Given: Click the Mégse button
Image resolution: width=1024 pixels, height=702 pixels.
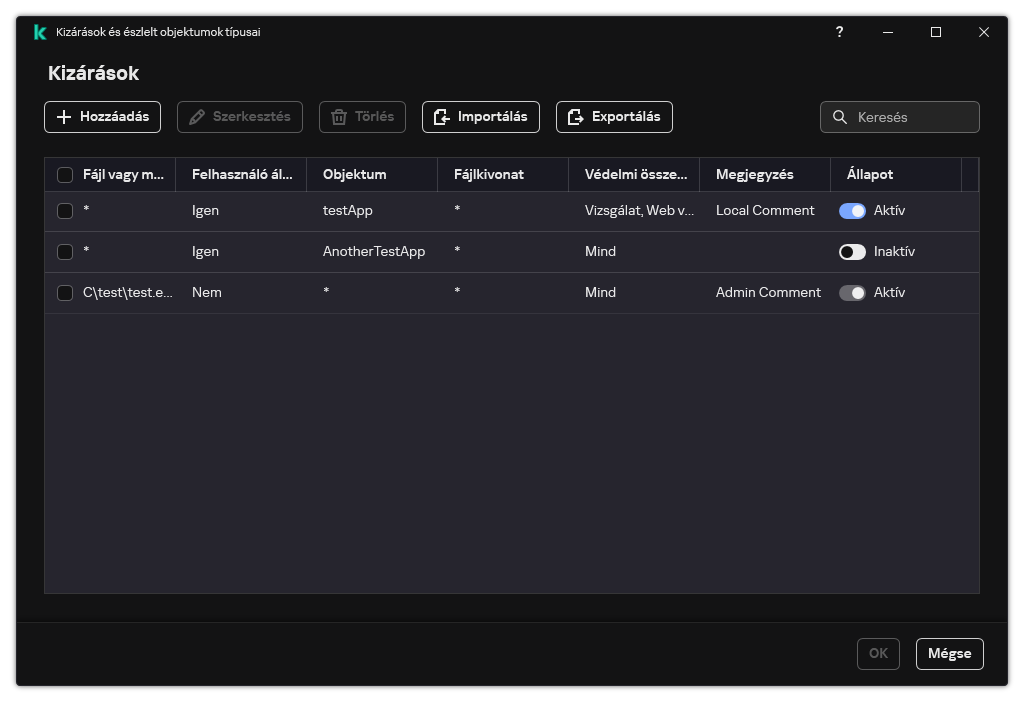Looking at the screenshot, I should point(949,653).
